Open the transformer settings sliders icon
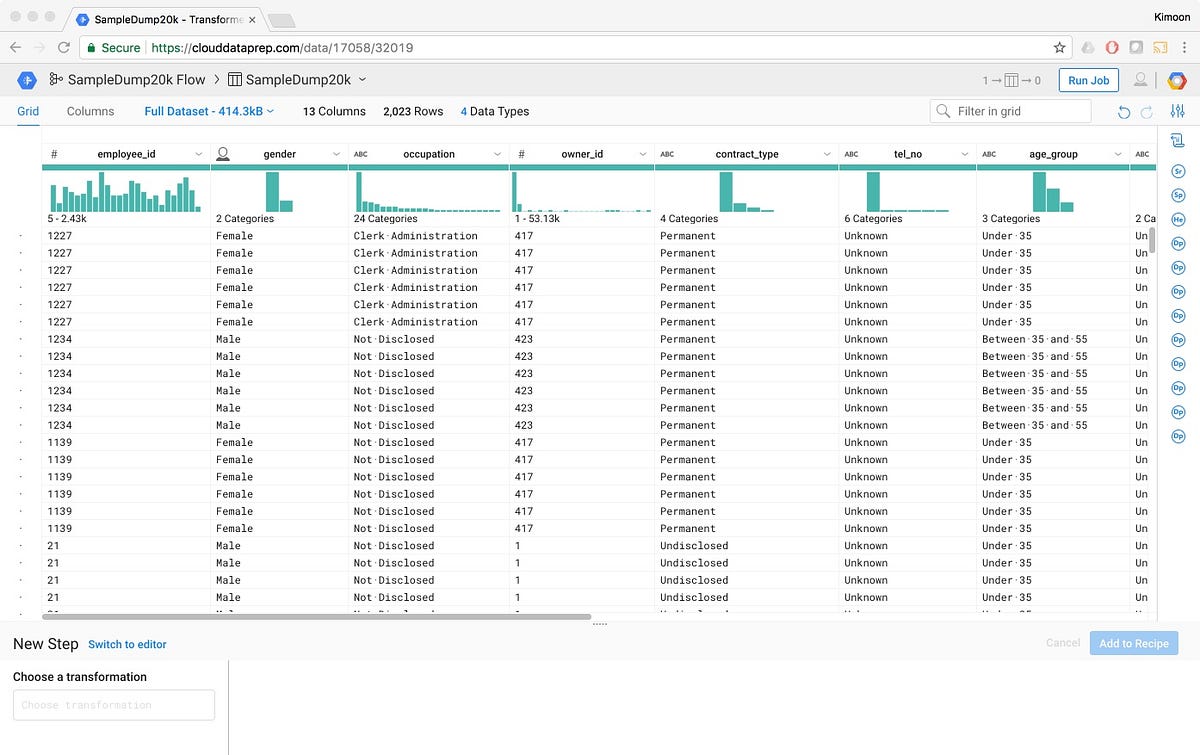Viewport: 1200px width, 755px height. (1178, 112)
